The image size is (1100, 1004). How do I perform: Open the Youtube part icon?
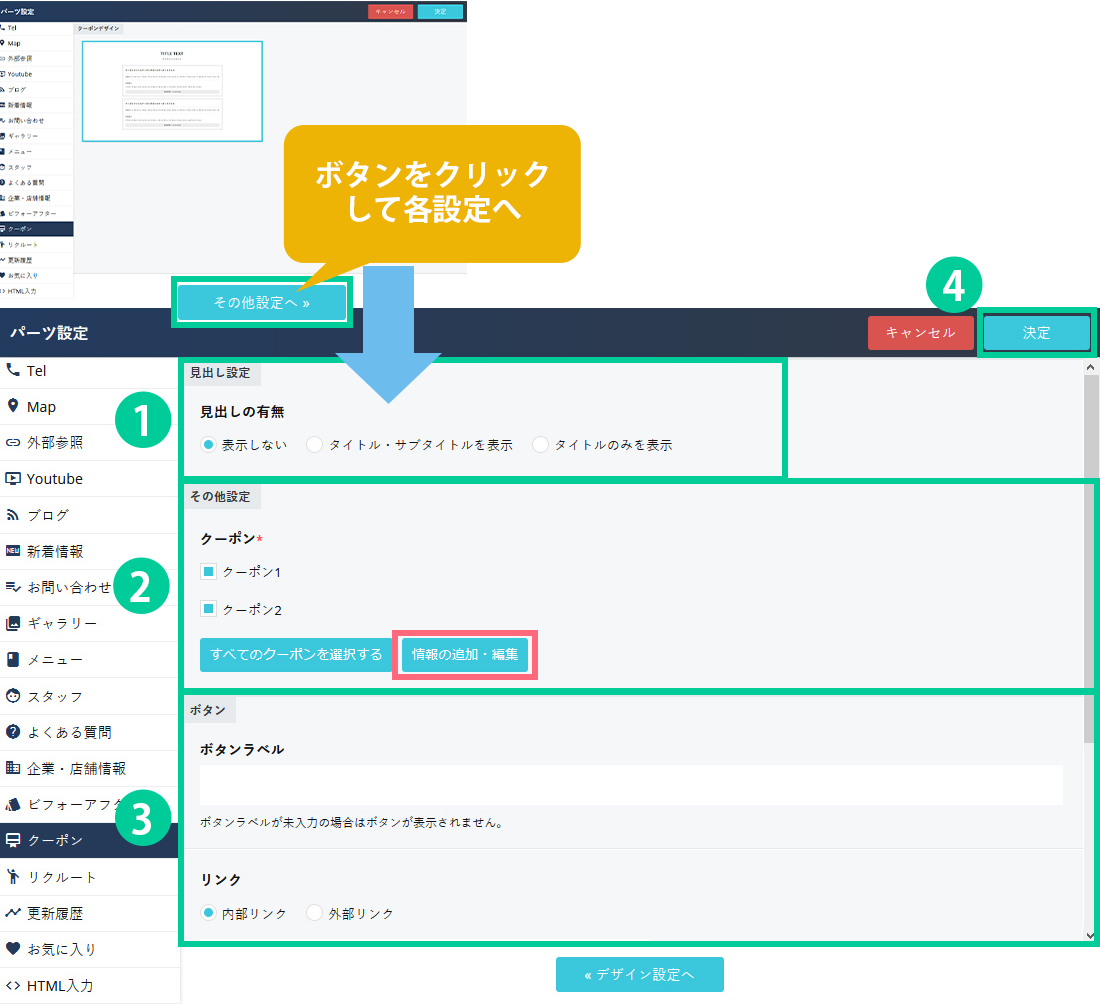click(x=13, y=478)
